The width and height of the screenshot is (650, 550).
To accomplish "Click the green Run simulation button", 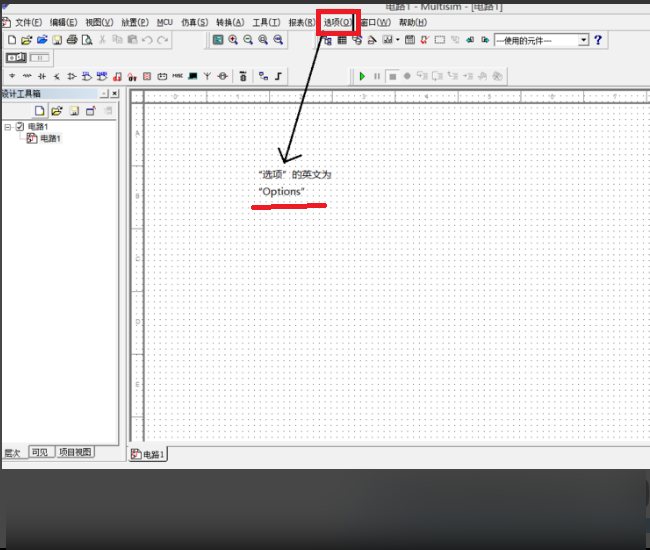I will (363, 76).
